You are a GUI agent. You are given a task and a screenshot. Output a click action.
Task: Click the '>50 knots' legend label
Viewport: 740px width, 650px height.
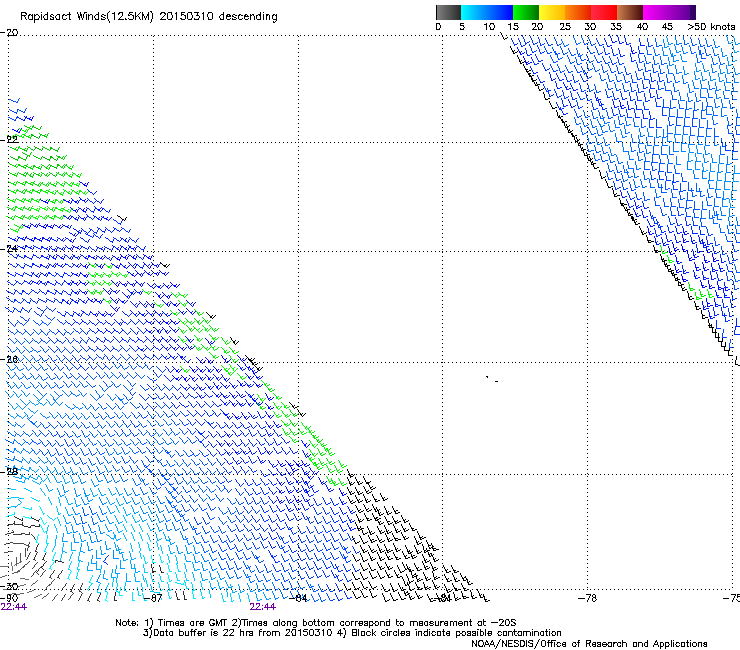pos(711,27)
